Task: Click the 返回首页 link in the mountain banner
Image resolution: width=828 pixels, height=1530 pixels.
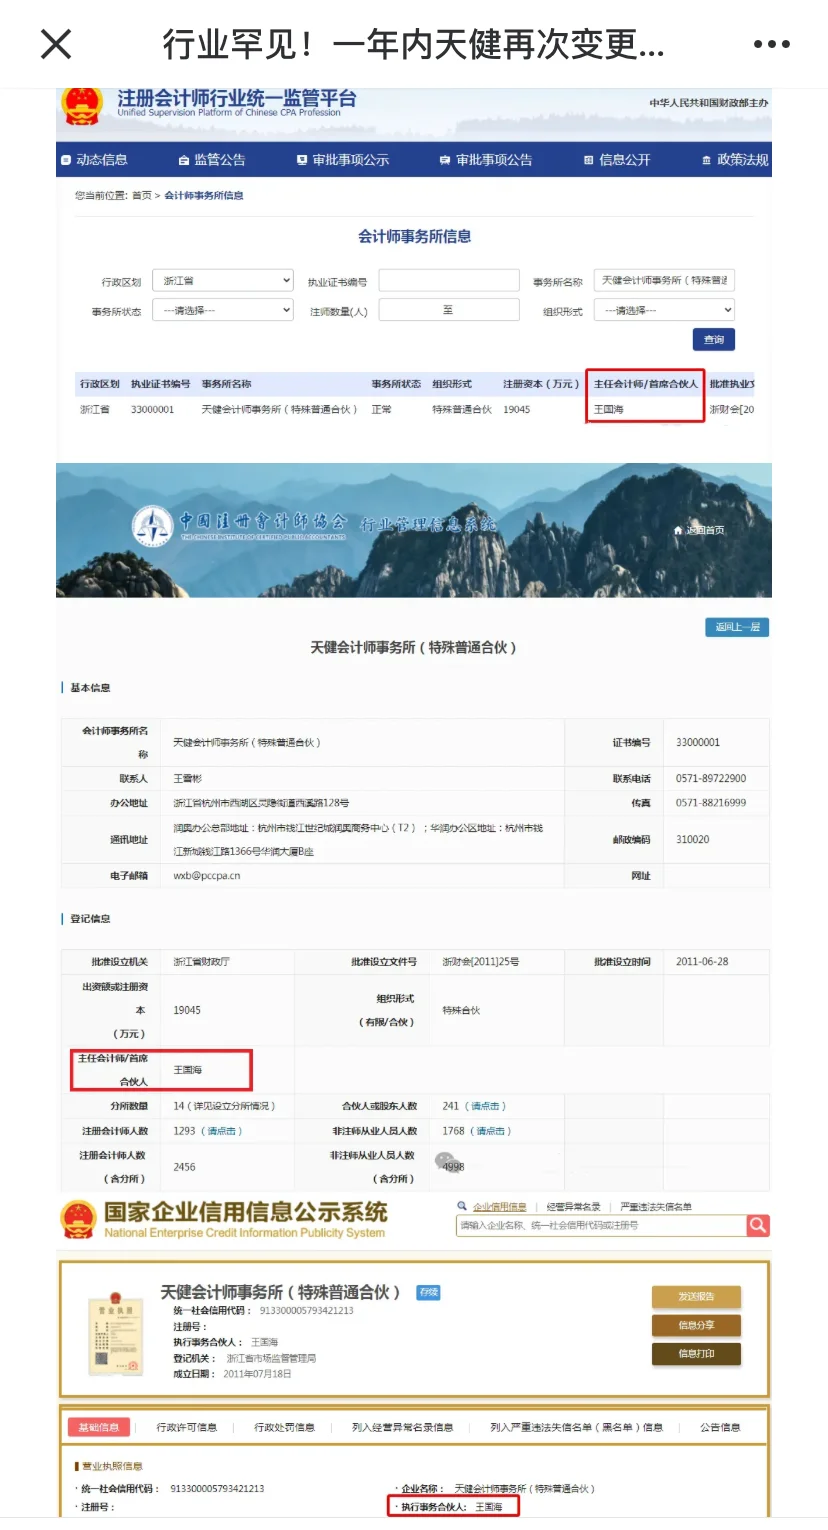Action: (699, 530)
